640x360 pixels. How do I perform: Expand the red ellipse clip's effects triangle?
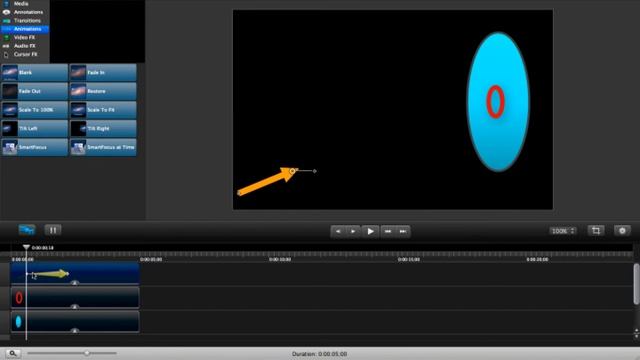pos(74,307)
